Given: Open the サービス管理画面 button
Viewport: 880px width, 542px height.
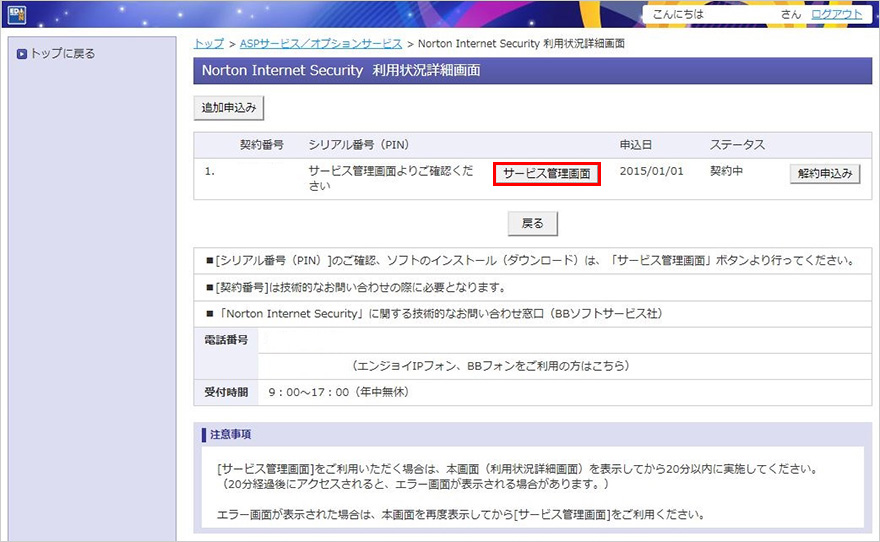Looking at the screenshot, I should [x=547, y=174].
